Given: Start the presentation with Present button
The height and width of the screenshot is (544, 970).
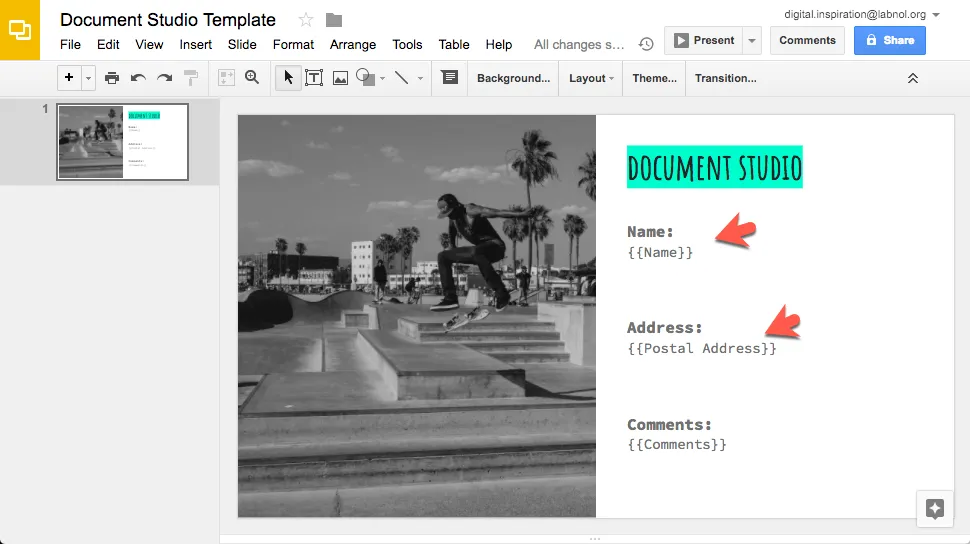Looking at the screenshot, I should [704, 40].
